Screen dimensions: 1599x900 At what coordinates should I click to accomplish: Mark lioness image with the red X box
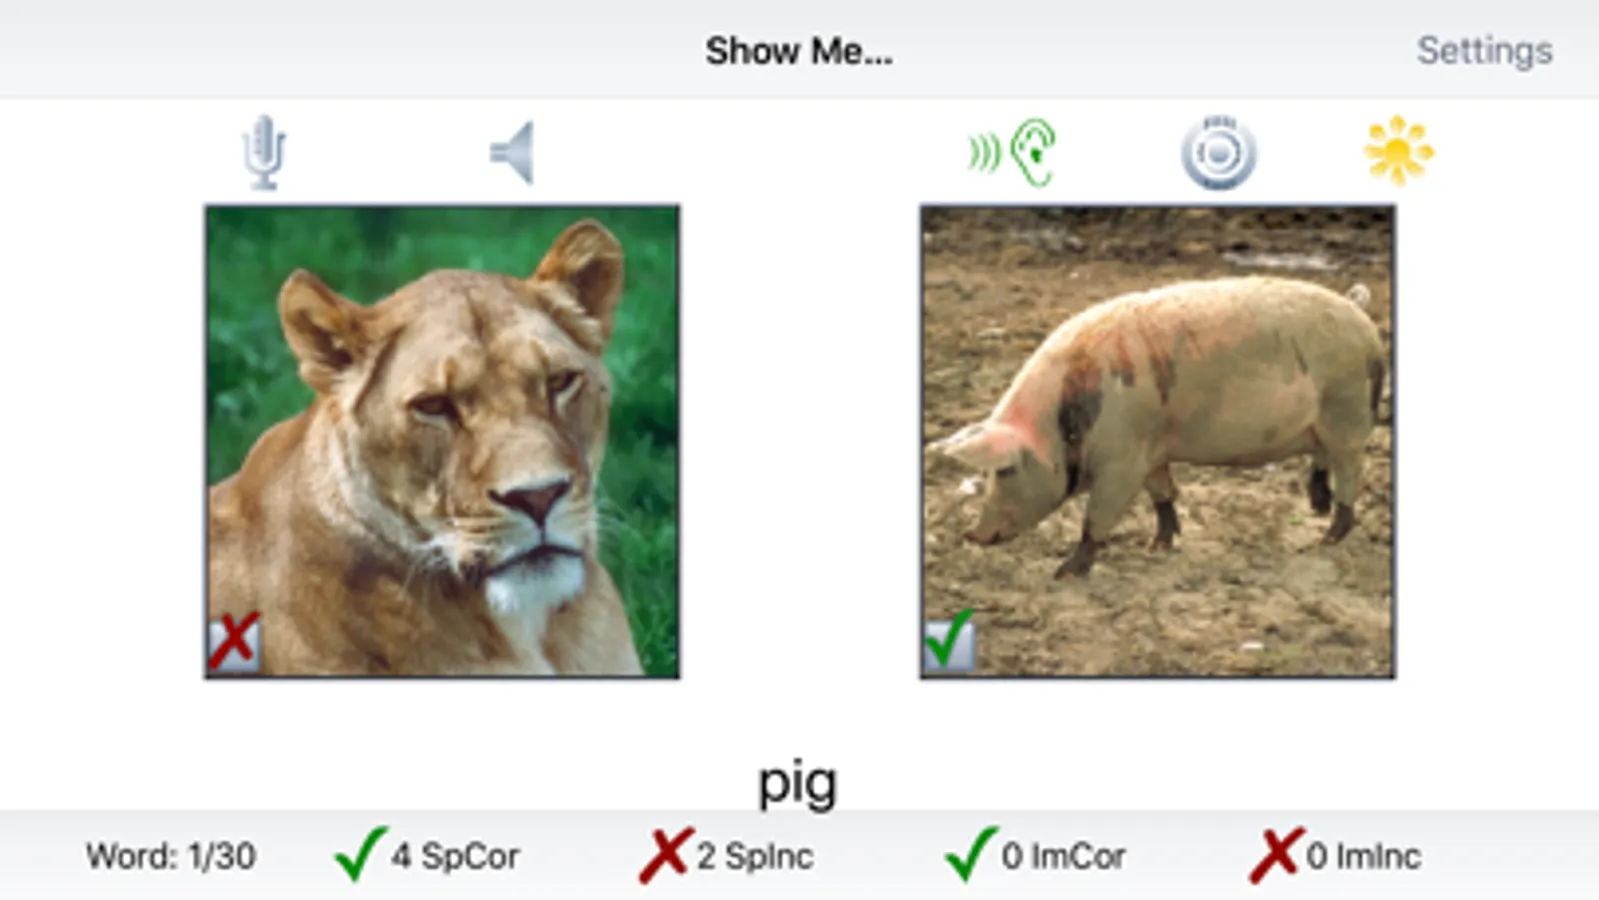pos(234,643)
